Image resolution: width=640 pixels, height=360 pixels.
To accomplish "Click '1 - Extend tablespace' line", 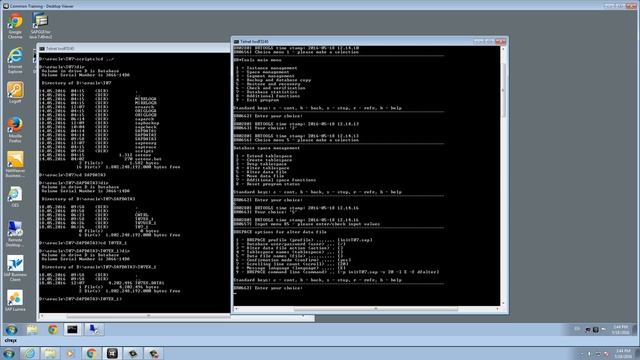I will (263, 156).
